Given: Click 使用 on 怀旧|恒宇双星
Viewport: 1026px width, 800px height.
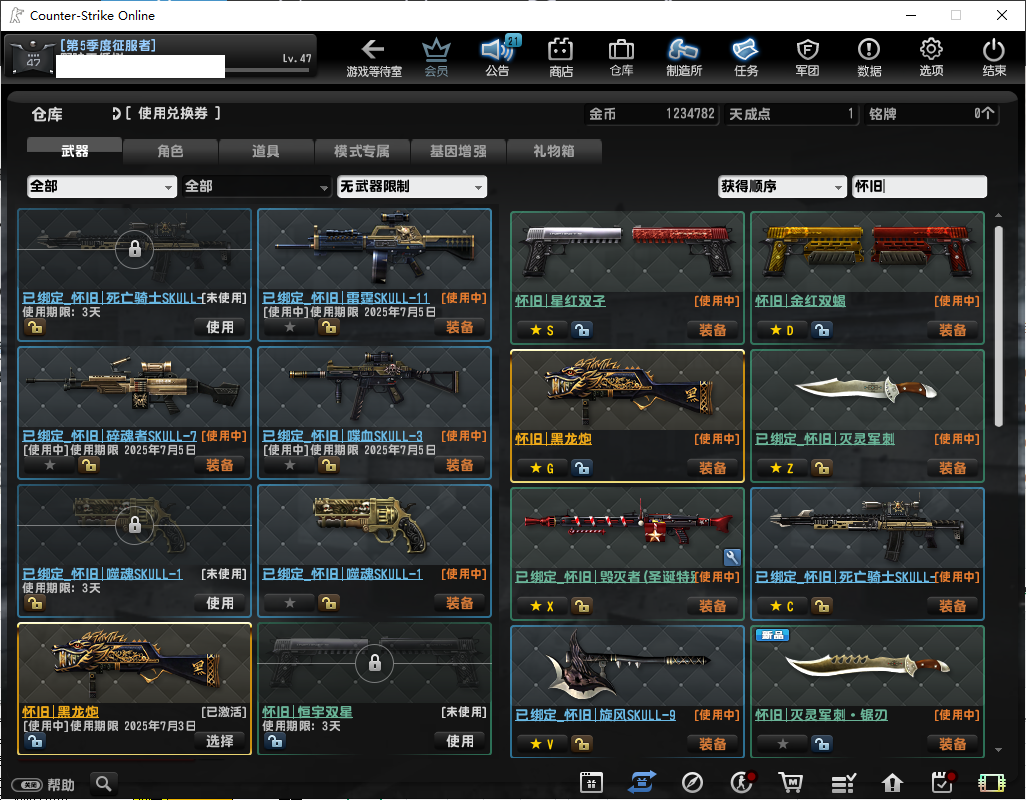Looking at the screenshot, I should (459, 741).
